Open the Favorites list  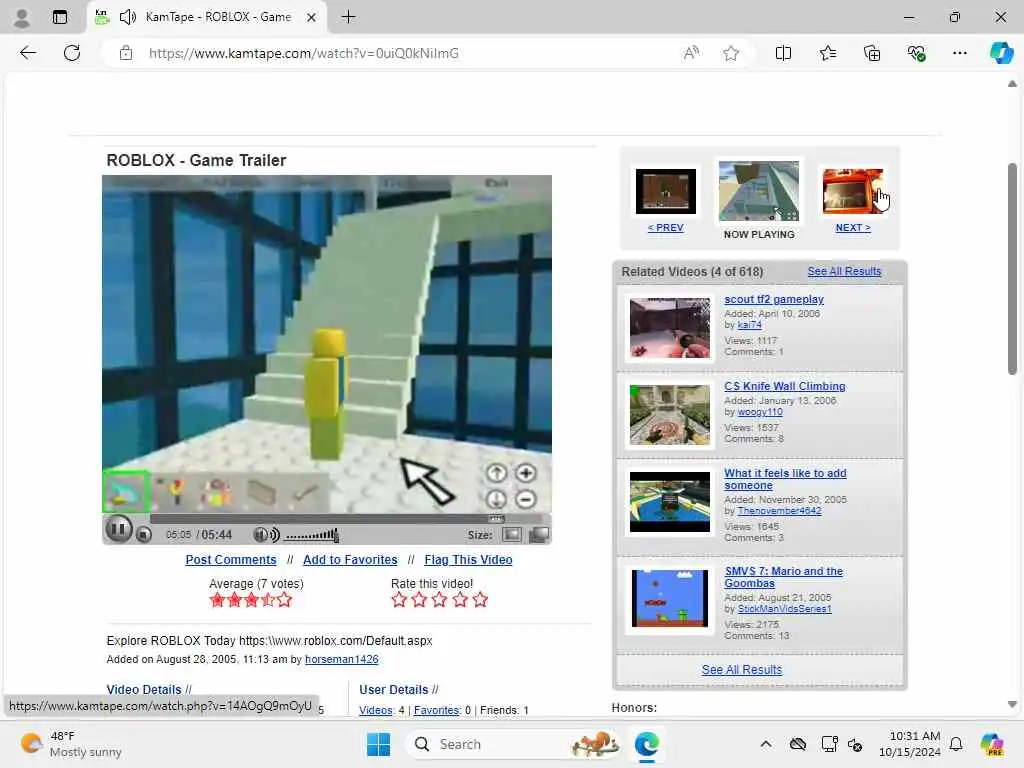[x=827, y=53]
